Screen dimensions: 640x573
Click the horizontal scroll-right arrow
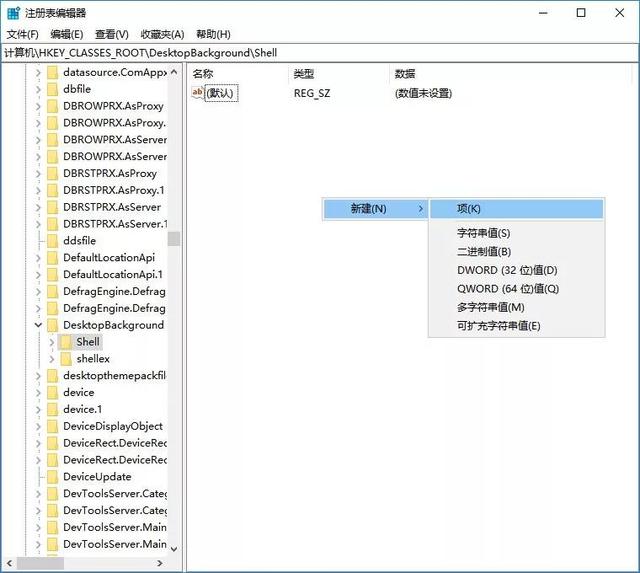[x=160, y=564]
